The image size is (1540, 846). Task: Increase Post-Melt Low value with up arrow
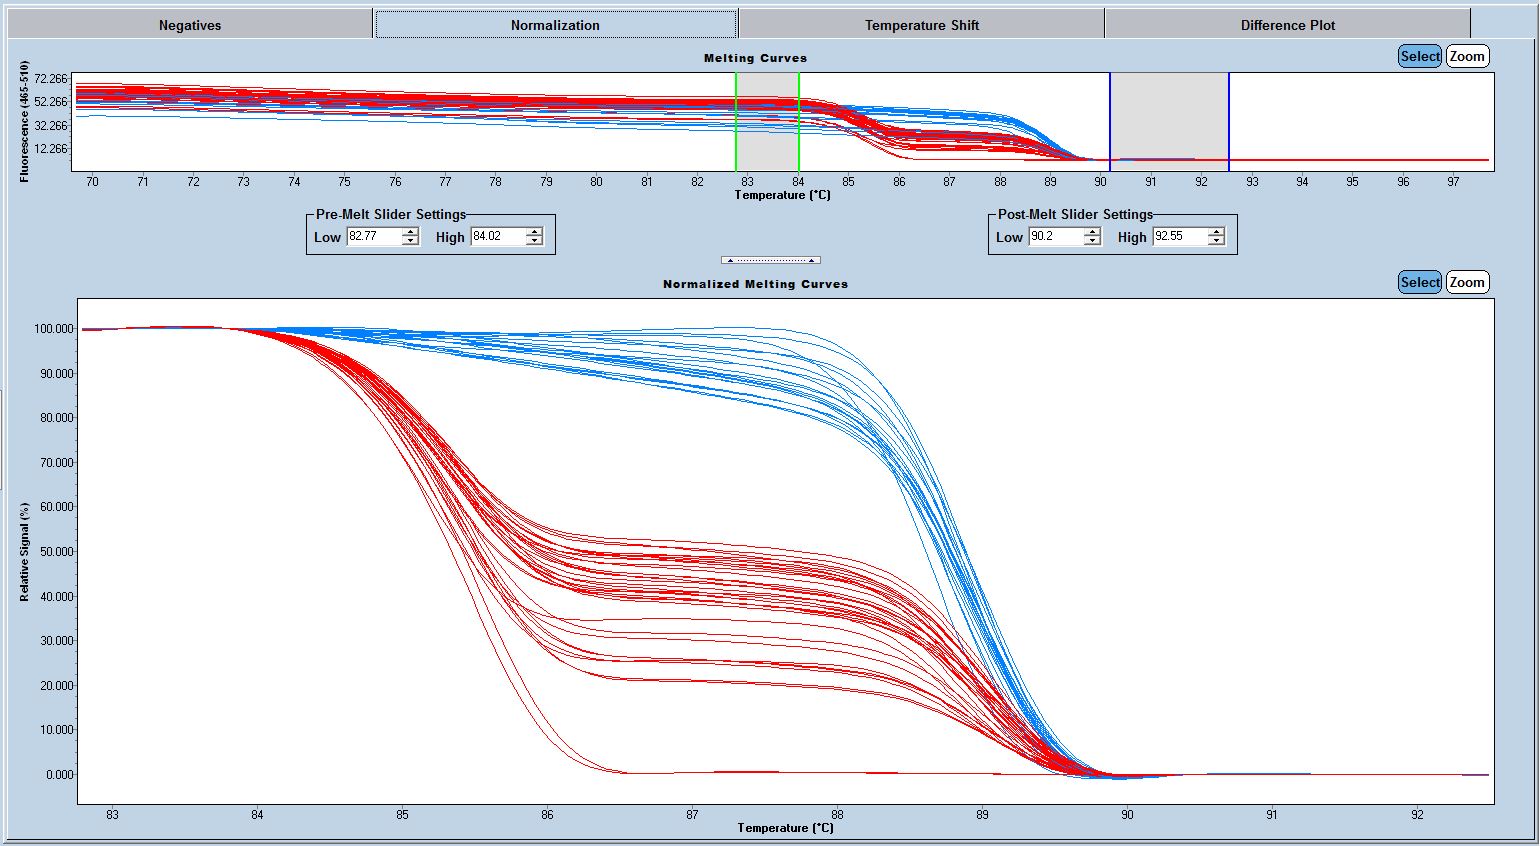point(1092,232)
